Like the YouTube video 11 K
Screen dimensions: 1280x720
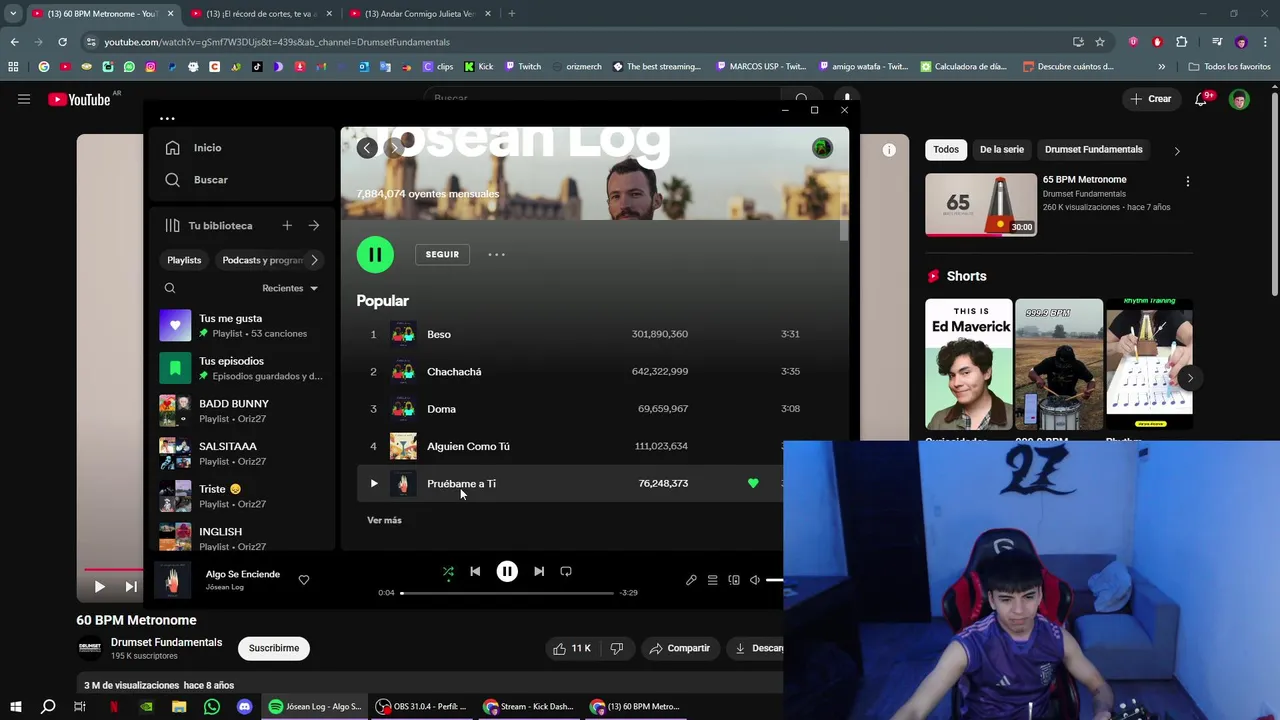coord(571,648)
